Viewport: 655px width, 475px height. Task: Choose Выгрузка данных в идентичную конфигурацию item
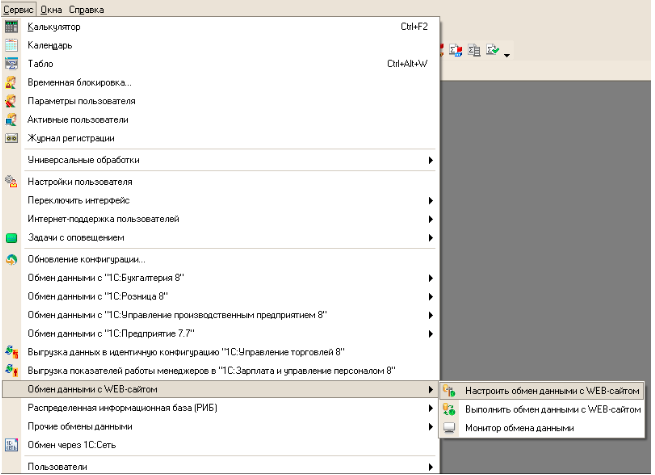(221, 352)
